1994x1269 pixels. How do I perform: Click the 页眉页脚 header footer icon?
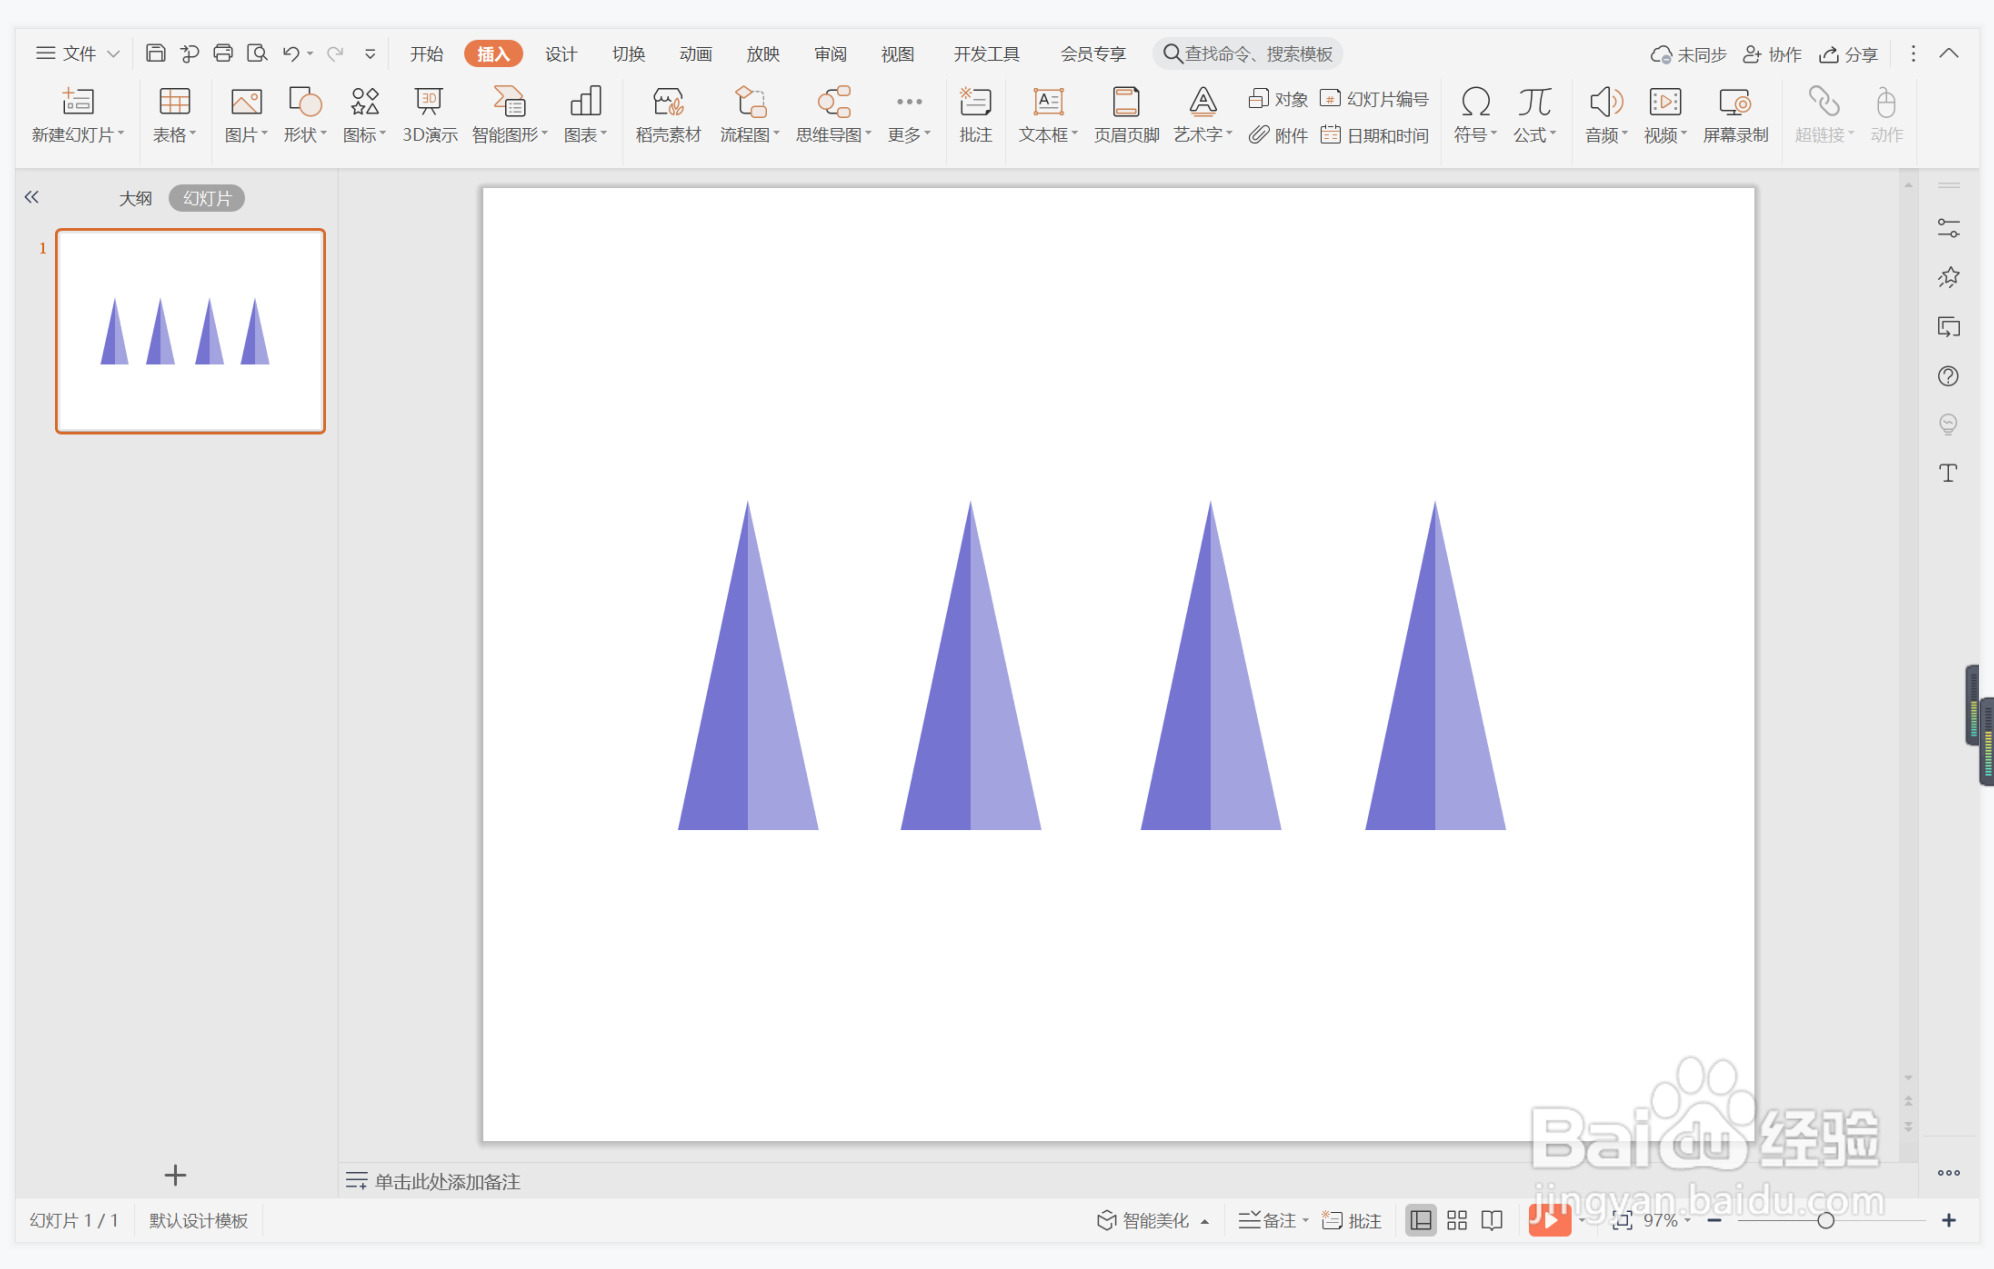pos(1126,114)
